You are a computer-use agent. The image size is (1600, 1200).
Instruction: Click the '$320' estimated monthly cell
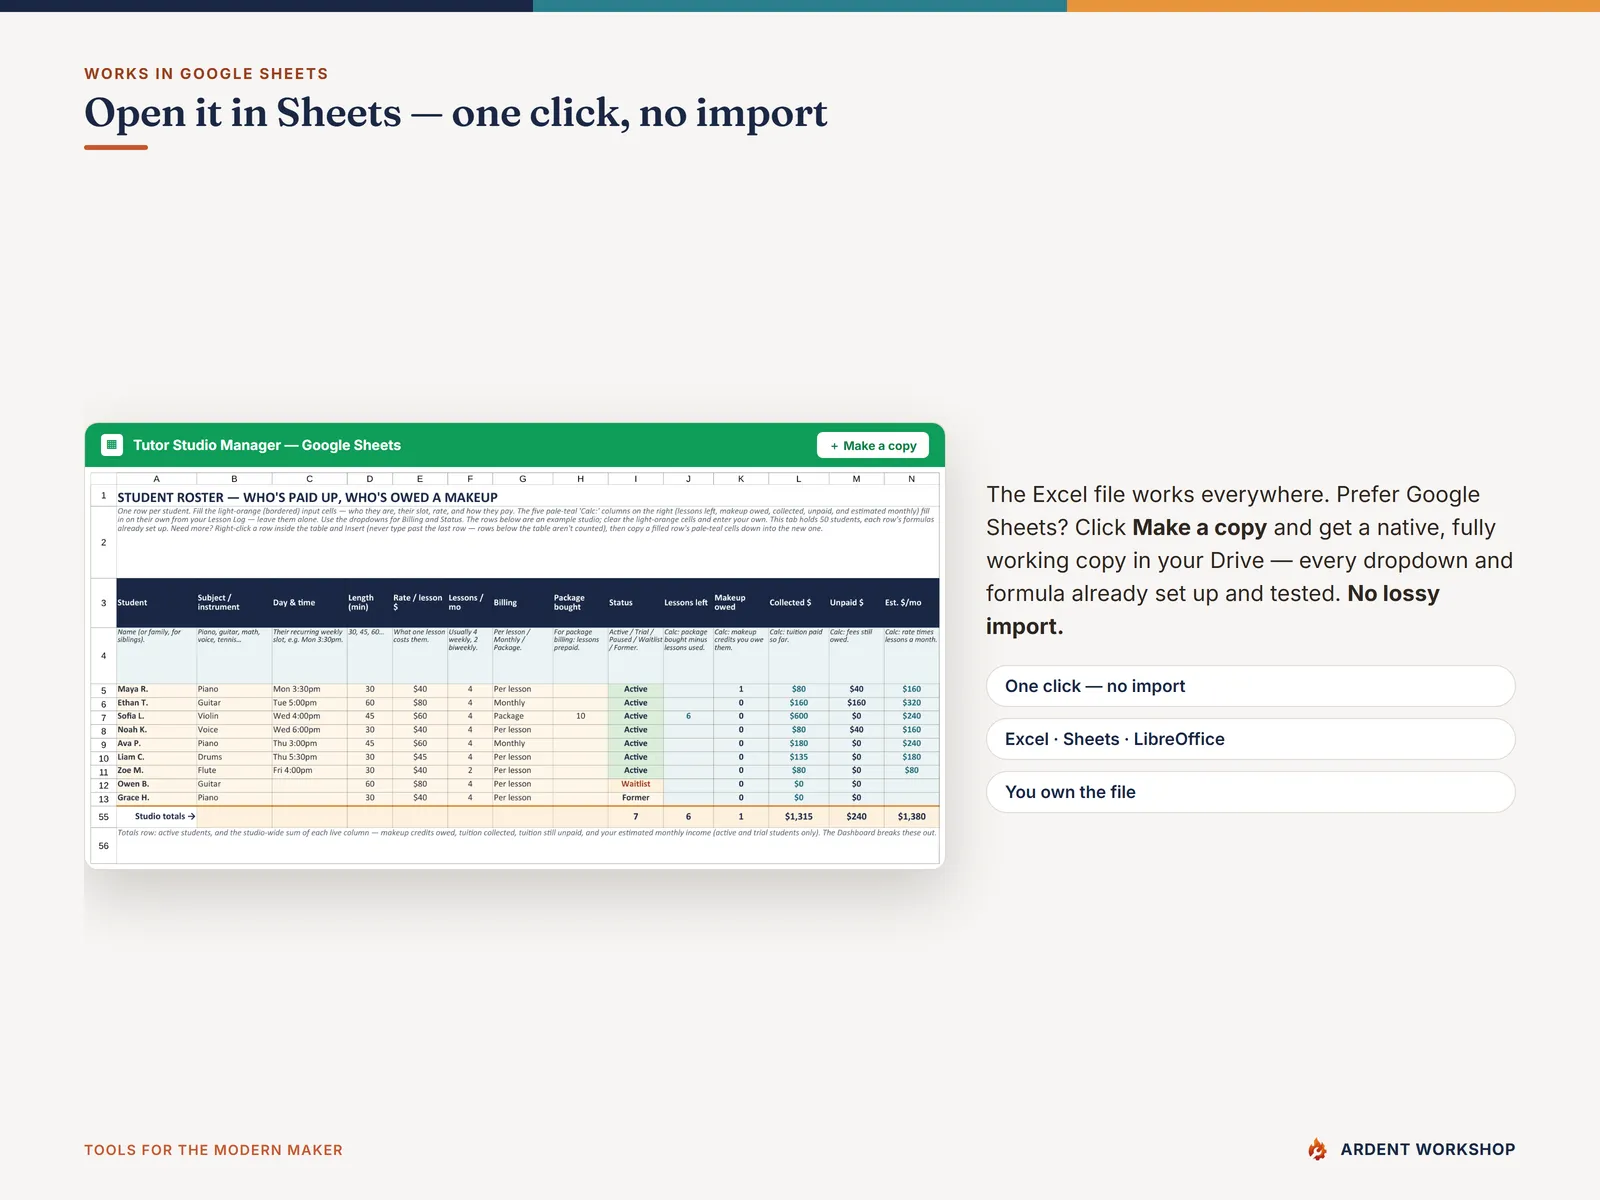click(x=911, y=703)
